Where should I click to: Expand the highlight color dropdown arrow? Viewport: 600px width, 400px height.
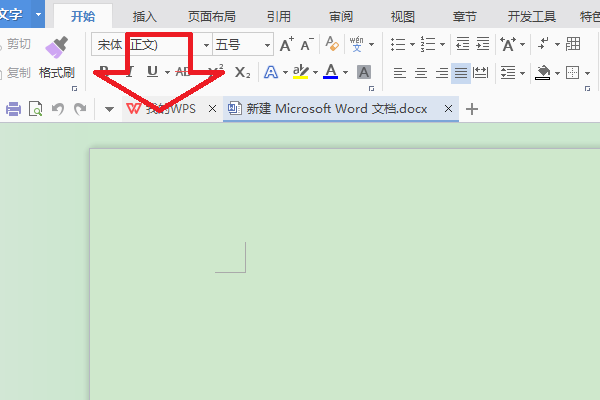point(315,72)
